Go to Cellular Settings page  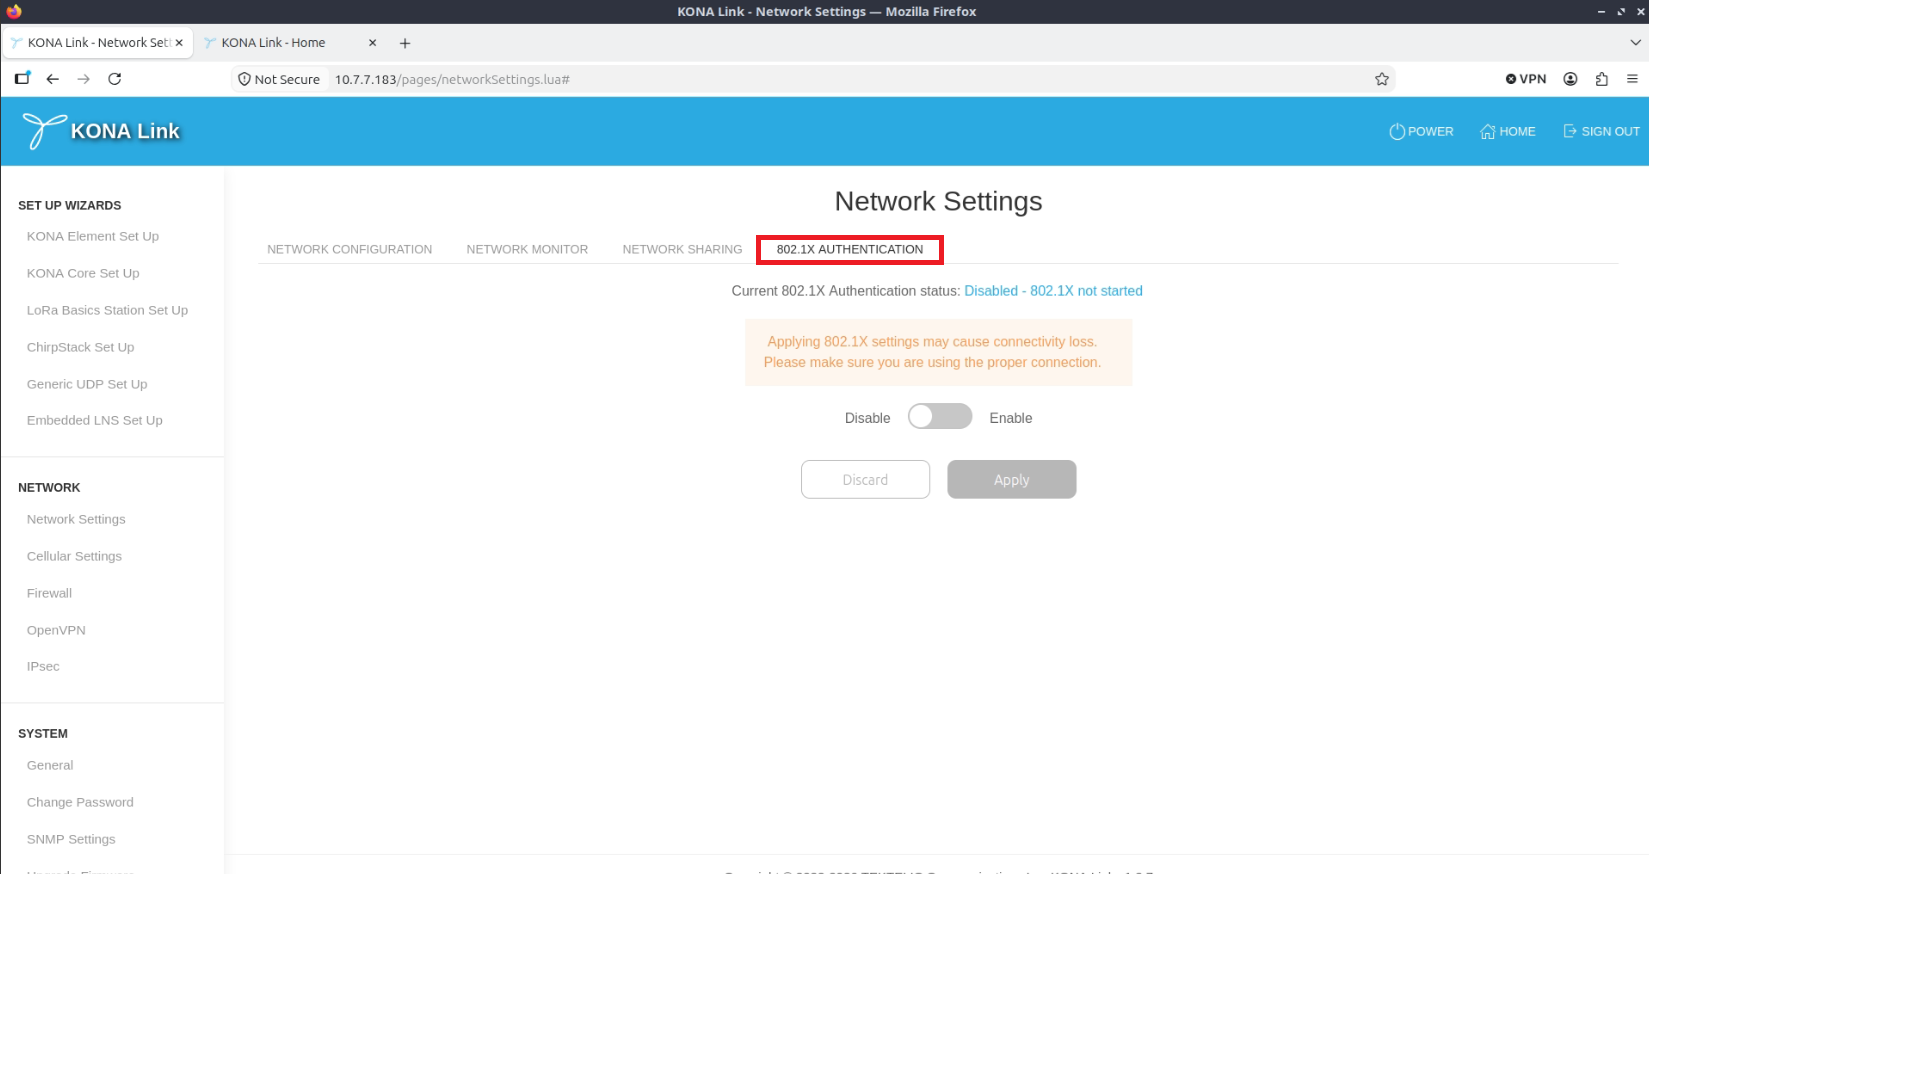click(74, 556)
